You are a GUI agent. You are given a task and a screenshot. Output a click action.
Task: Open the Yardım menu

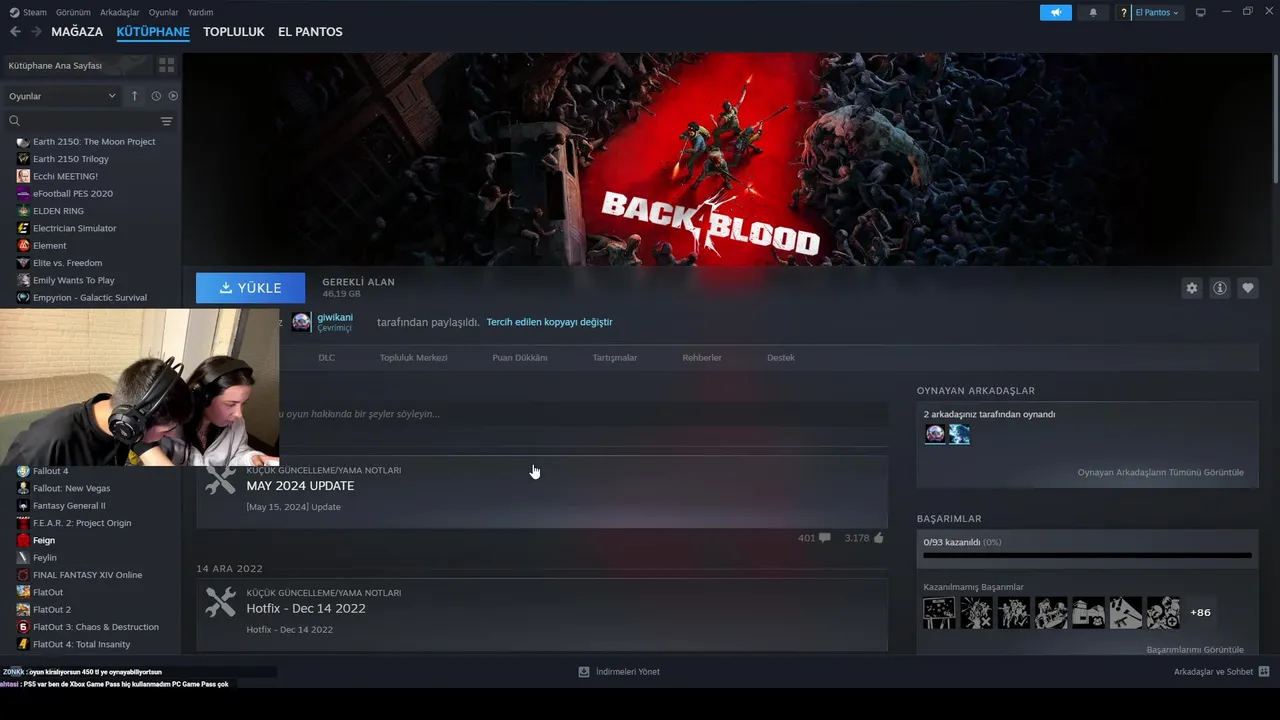pos(200,12)
